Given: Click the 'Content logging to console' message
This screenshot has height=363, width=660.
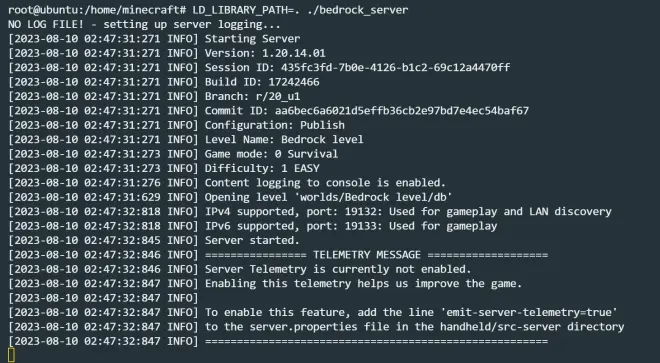Looking at the screenshot, I should click(325, 183).
